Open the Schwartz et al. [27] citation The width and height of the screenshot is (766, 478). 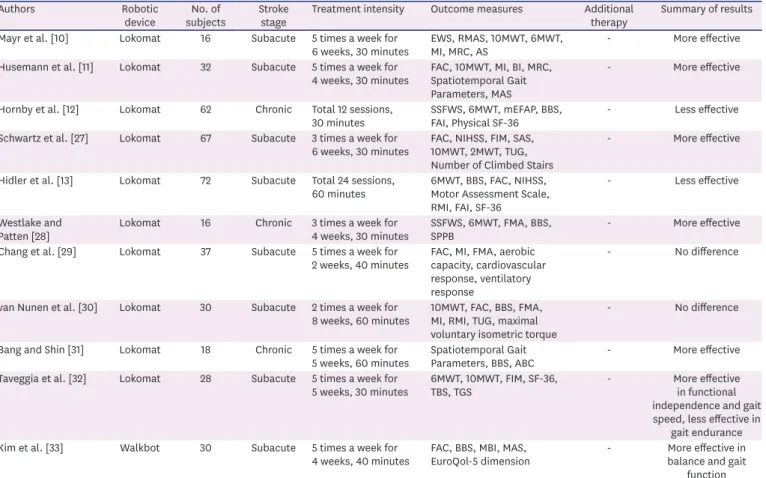click(43, 139)
